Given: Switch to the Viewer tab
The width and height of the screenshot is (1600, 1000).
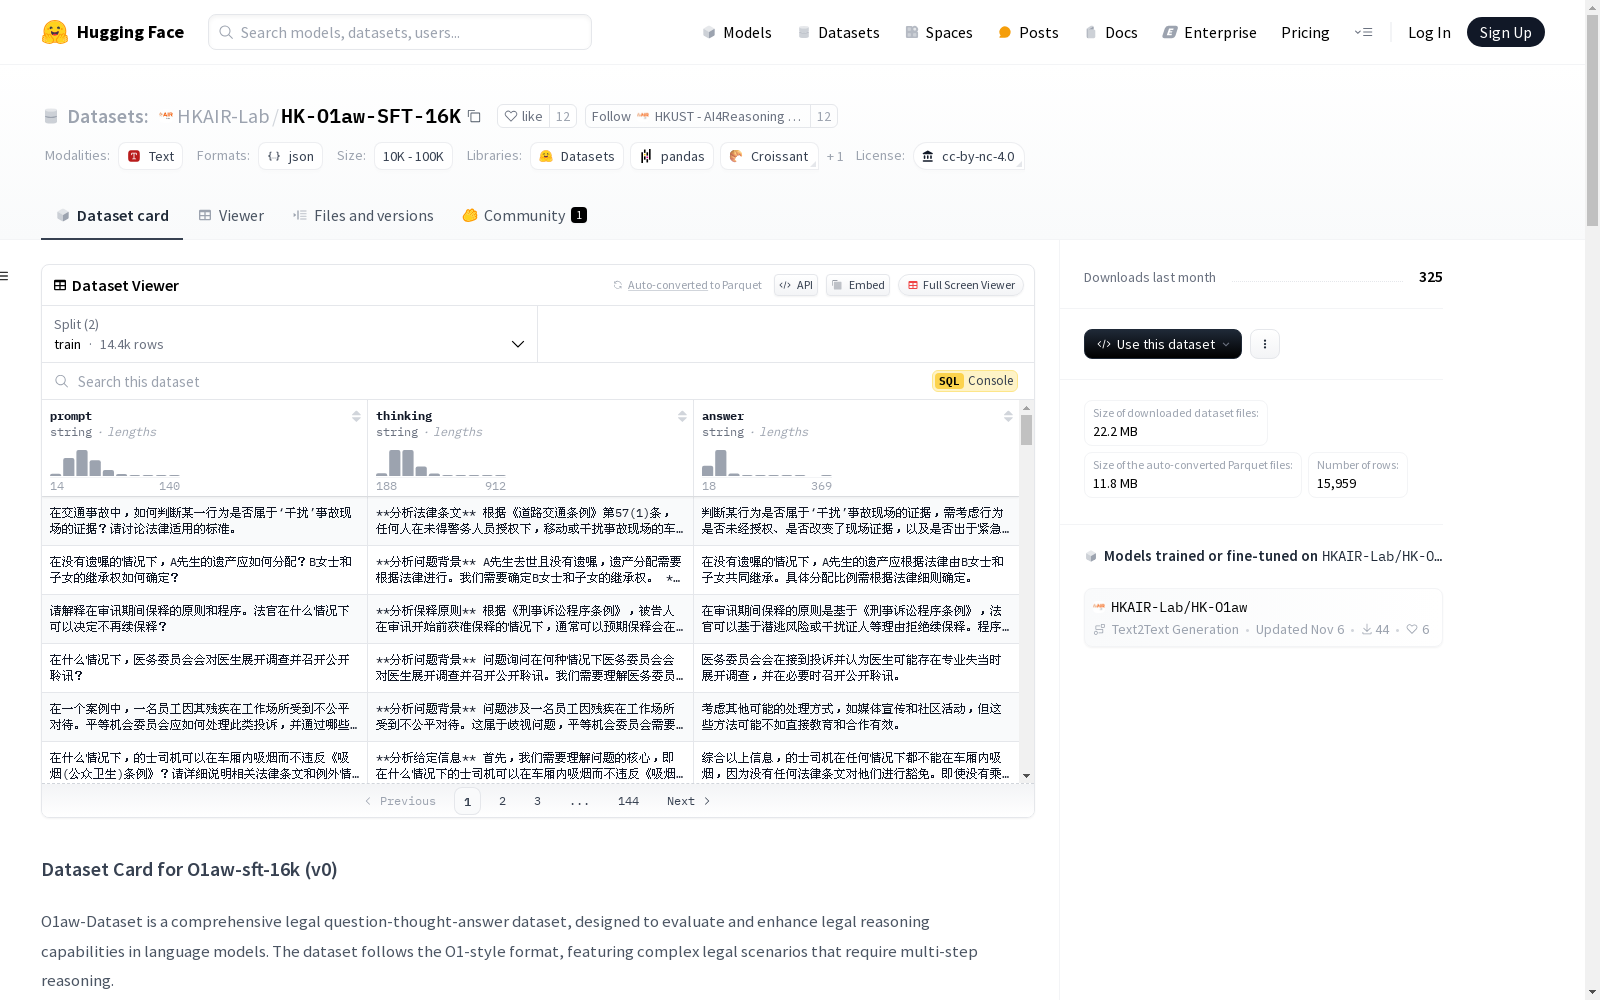Looking at the screenshot, I should (x=231, y=215).
